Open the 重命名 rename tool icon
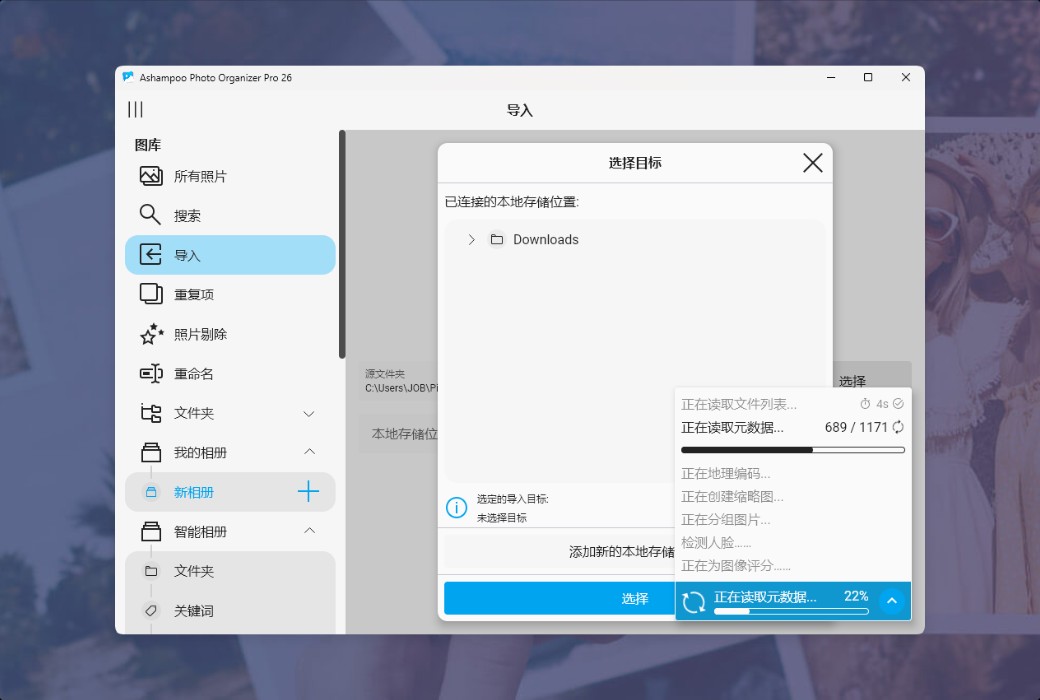The height and width of the screenshot is (700, 1040). (x=151, y=373)
